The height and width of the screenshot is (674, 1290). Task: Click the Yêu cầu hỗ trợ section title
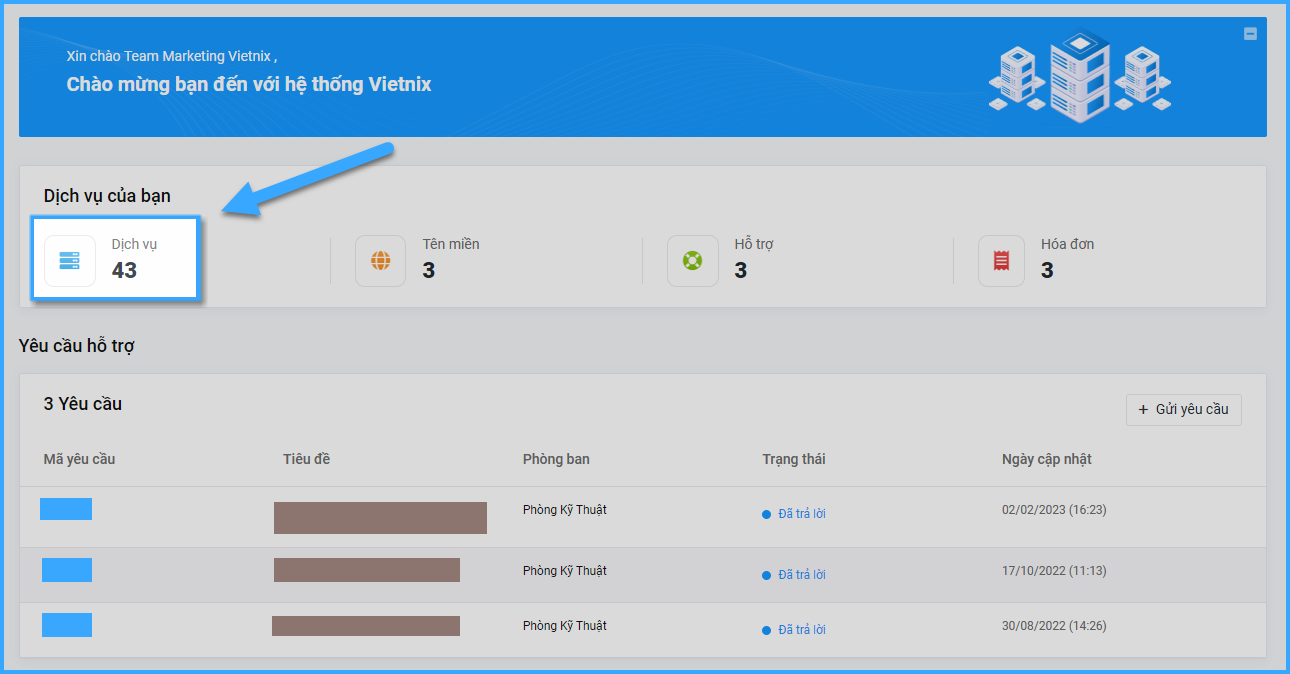[77, 346]
